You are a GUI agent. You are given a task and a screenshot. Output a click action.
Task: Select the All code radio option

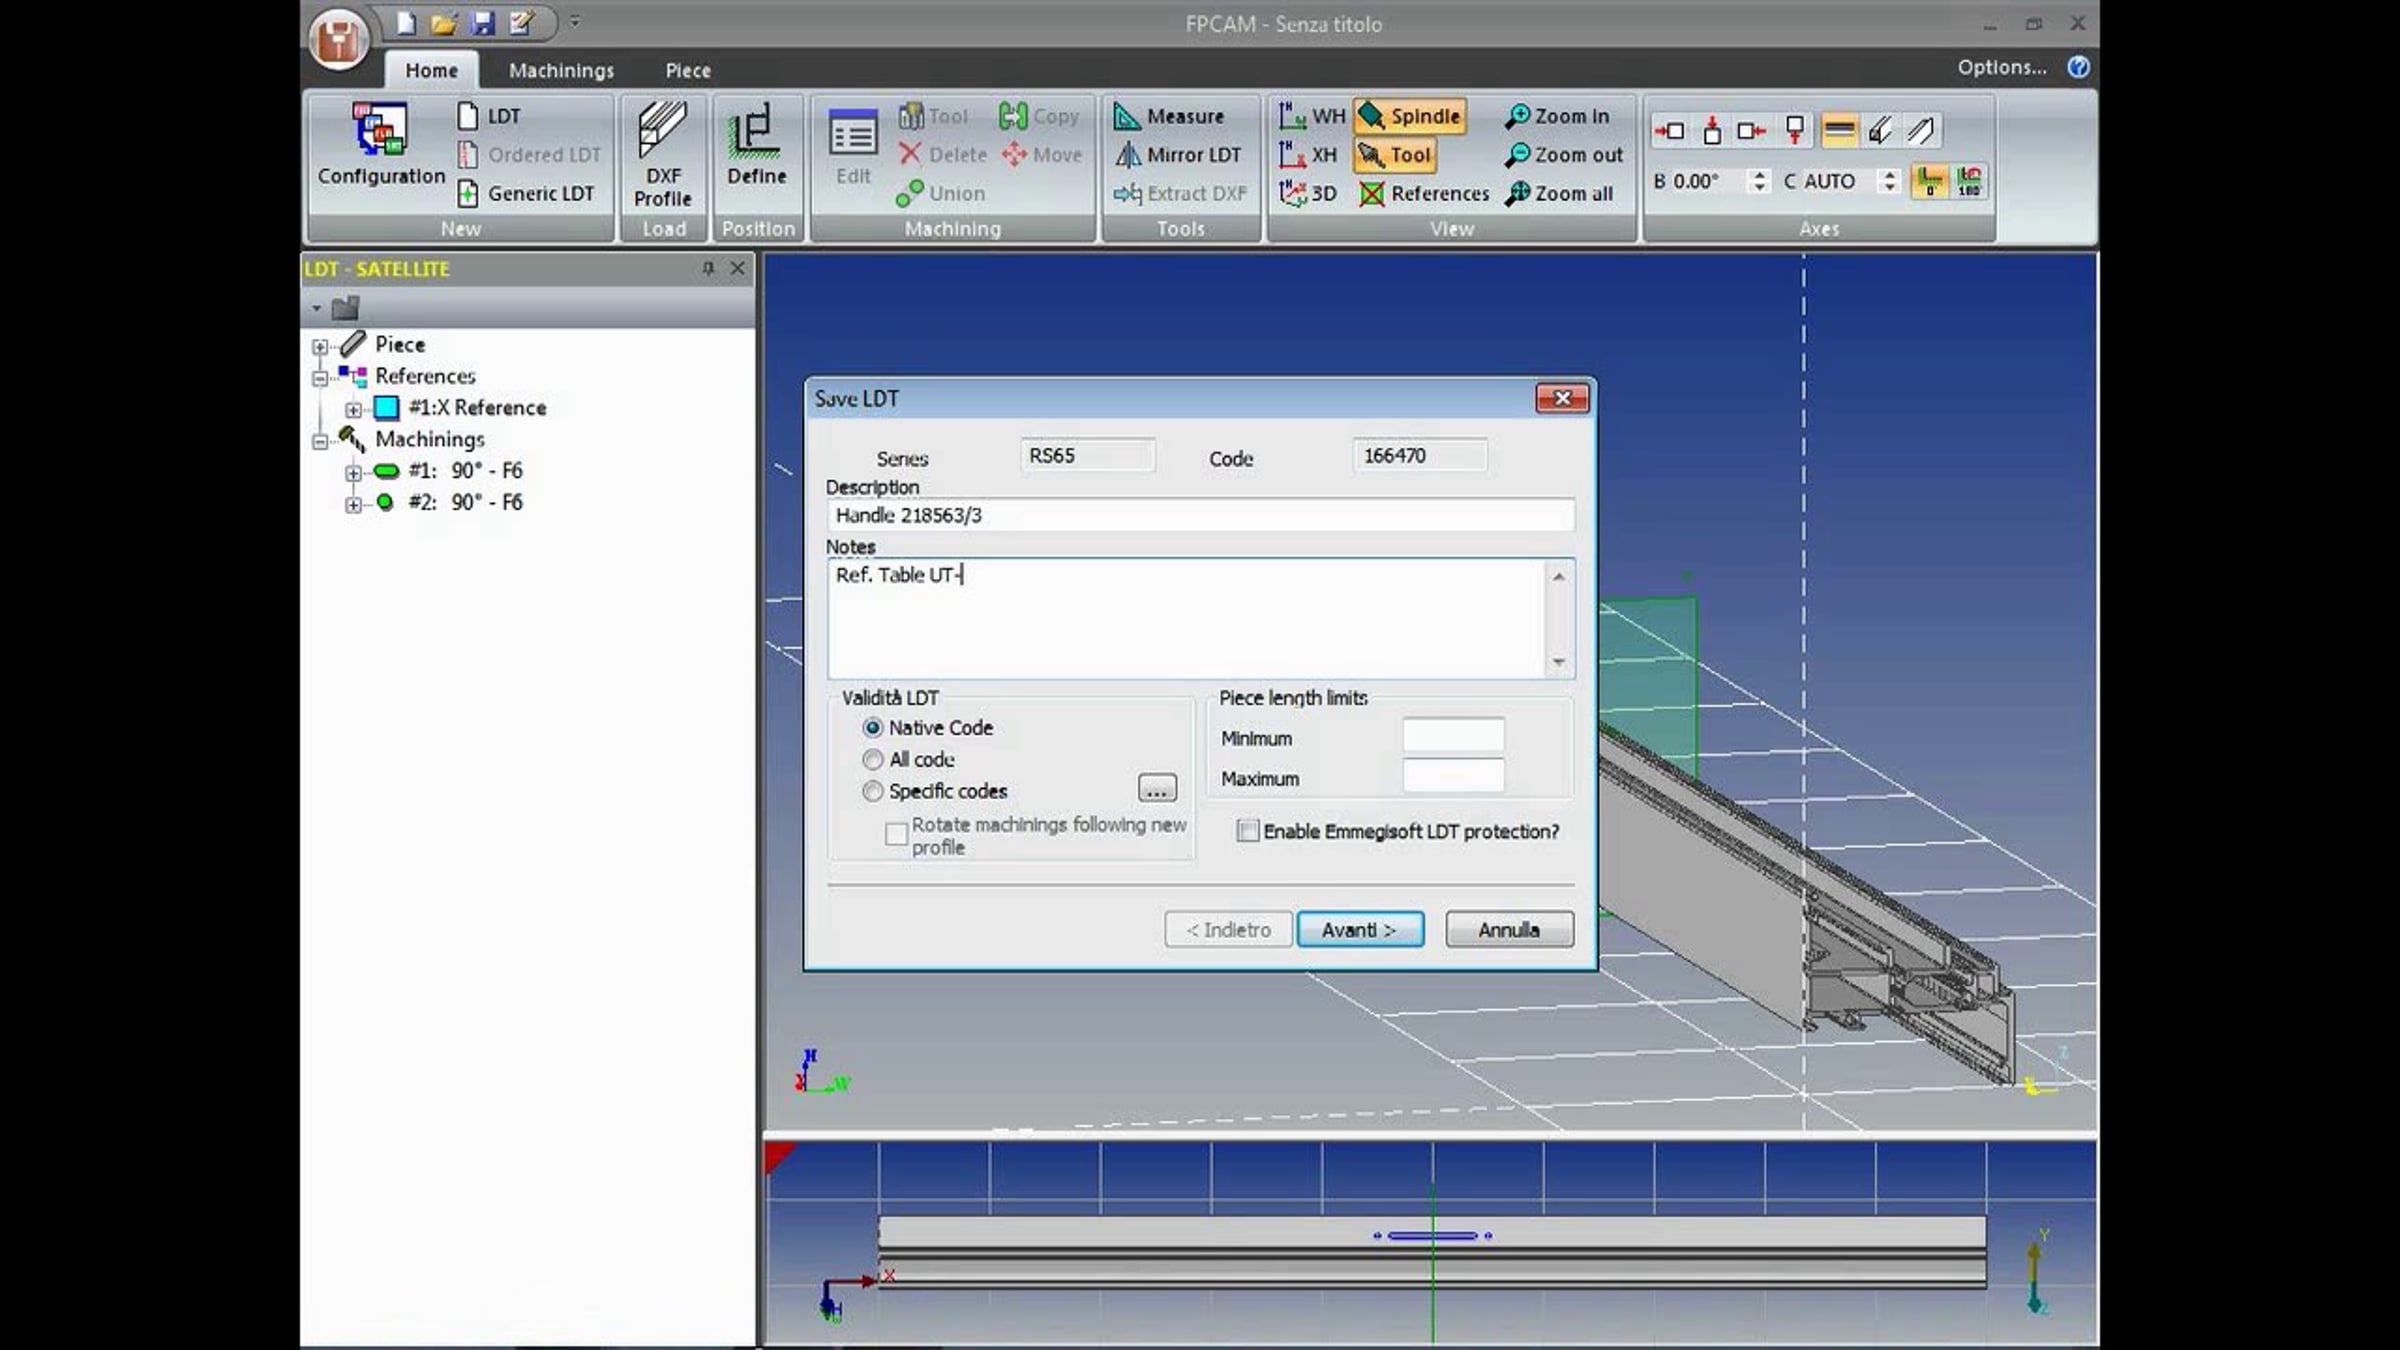click(x=873, y=760)
